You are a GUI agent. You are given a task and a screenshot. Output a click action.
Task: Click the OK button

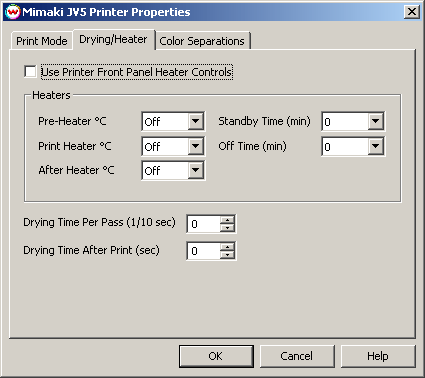pyautogui.click(x=216, y=356)
